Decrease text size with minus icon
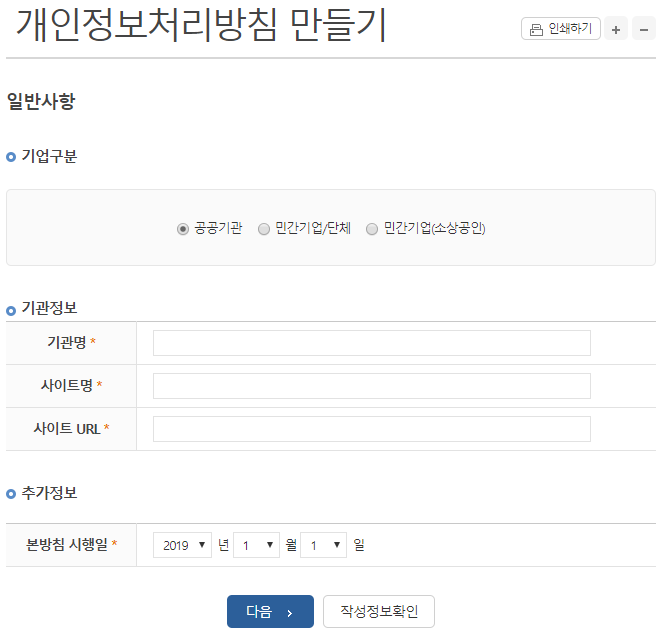662x639 pixels. tap(644, 29)
